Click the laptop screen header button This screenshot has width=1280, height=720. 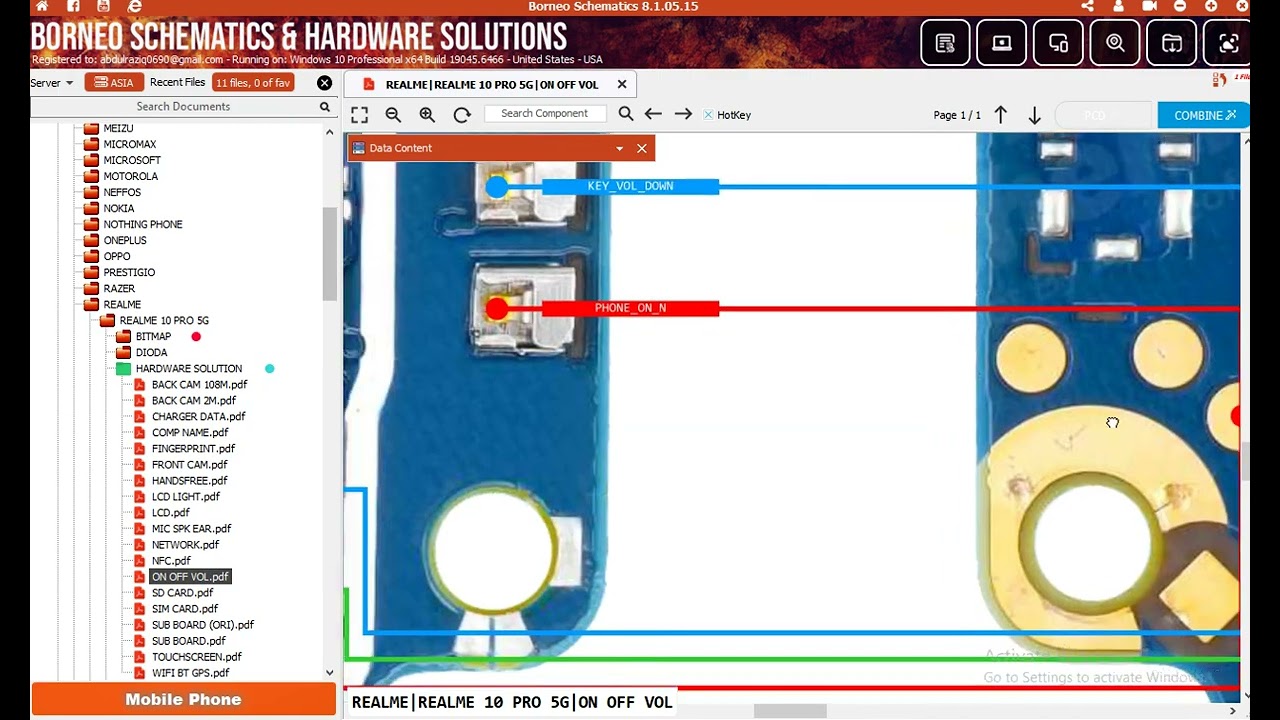click(x=1001, y=43)
